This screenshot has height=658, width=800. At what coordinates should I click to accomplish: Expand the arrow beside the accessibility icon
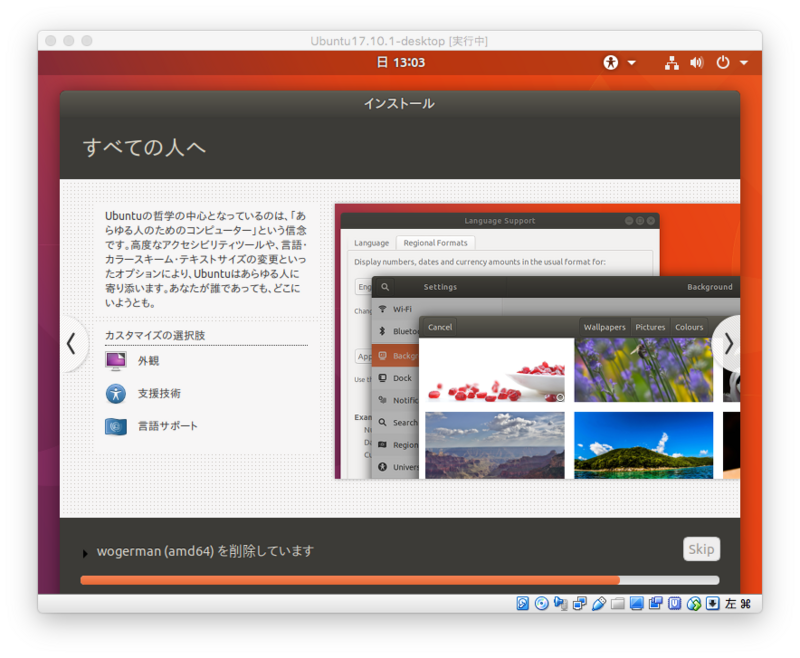(x=632, y=63)
